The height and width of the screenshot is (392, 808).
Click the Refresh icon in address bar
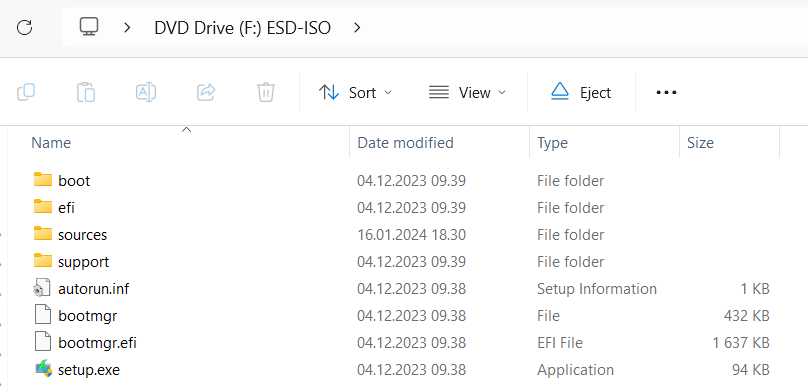pos(24,27)
